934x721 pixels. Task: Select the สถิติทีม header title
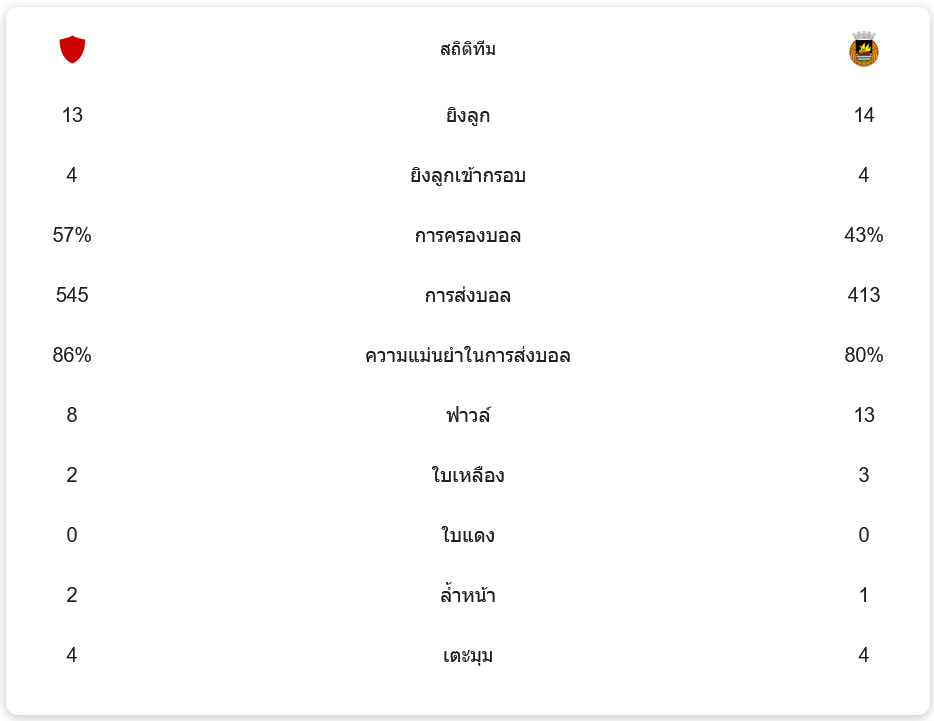click(x=468, y=49)
